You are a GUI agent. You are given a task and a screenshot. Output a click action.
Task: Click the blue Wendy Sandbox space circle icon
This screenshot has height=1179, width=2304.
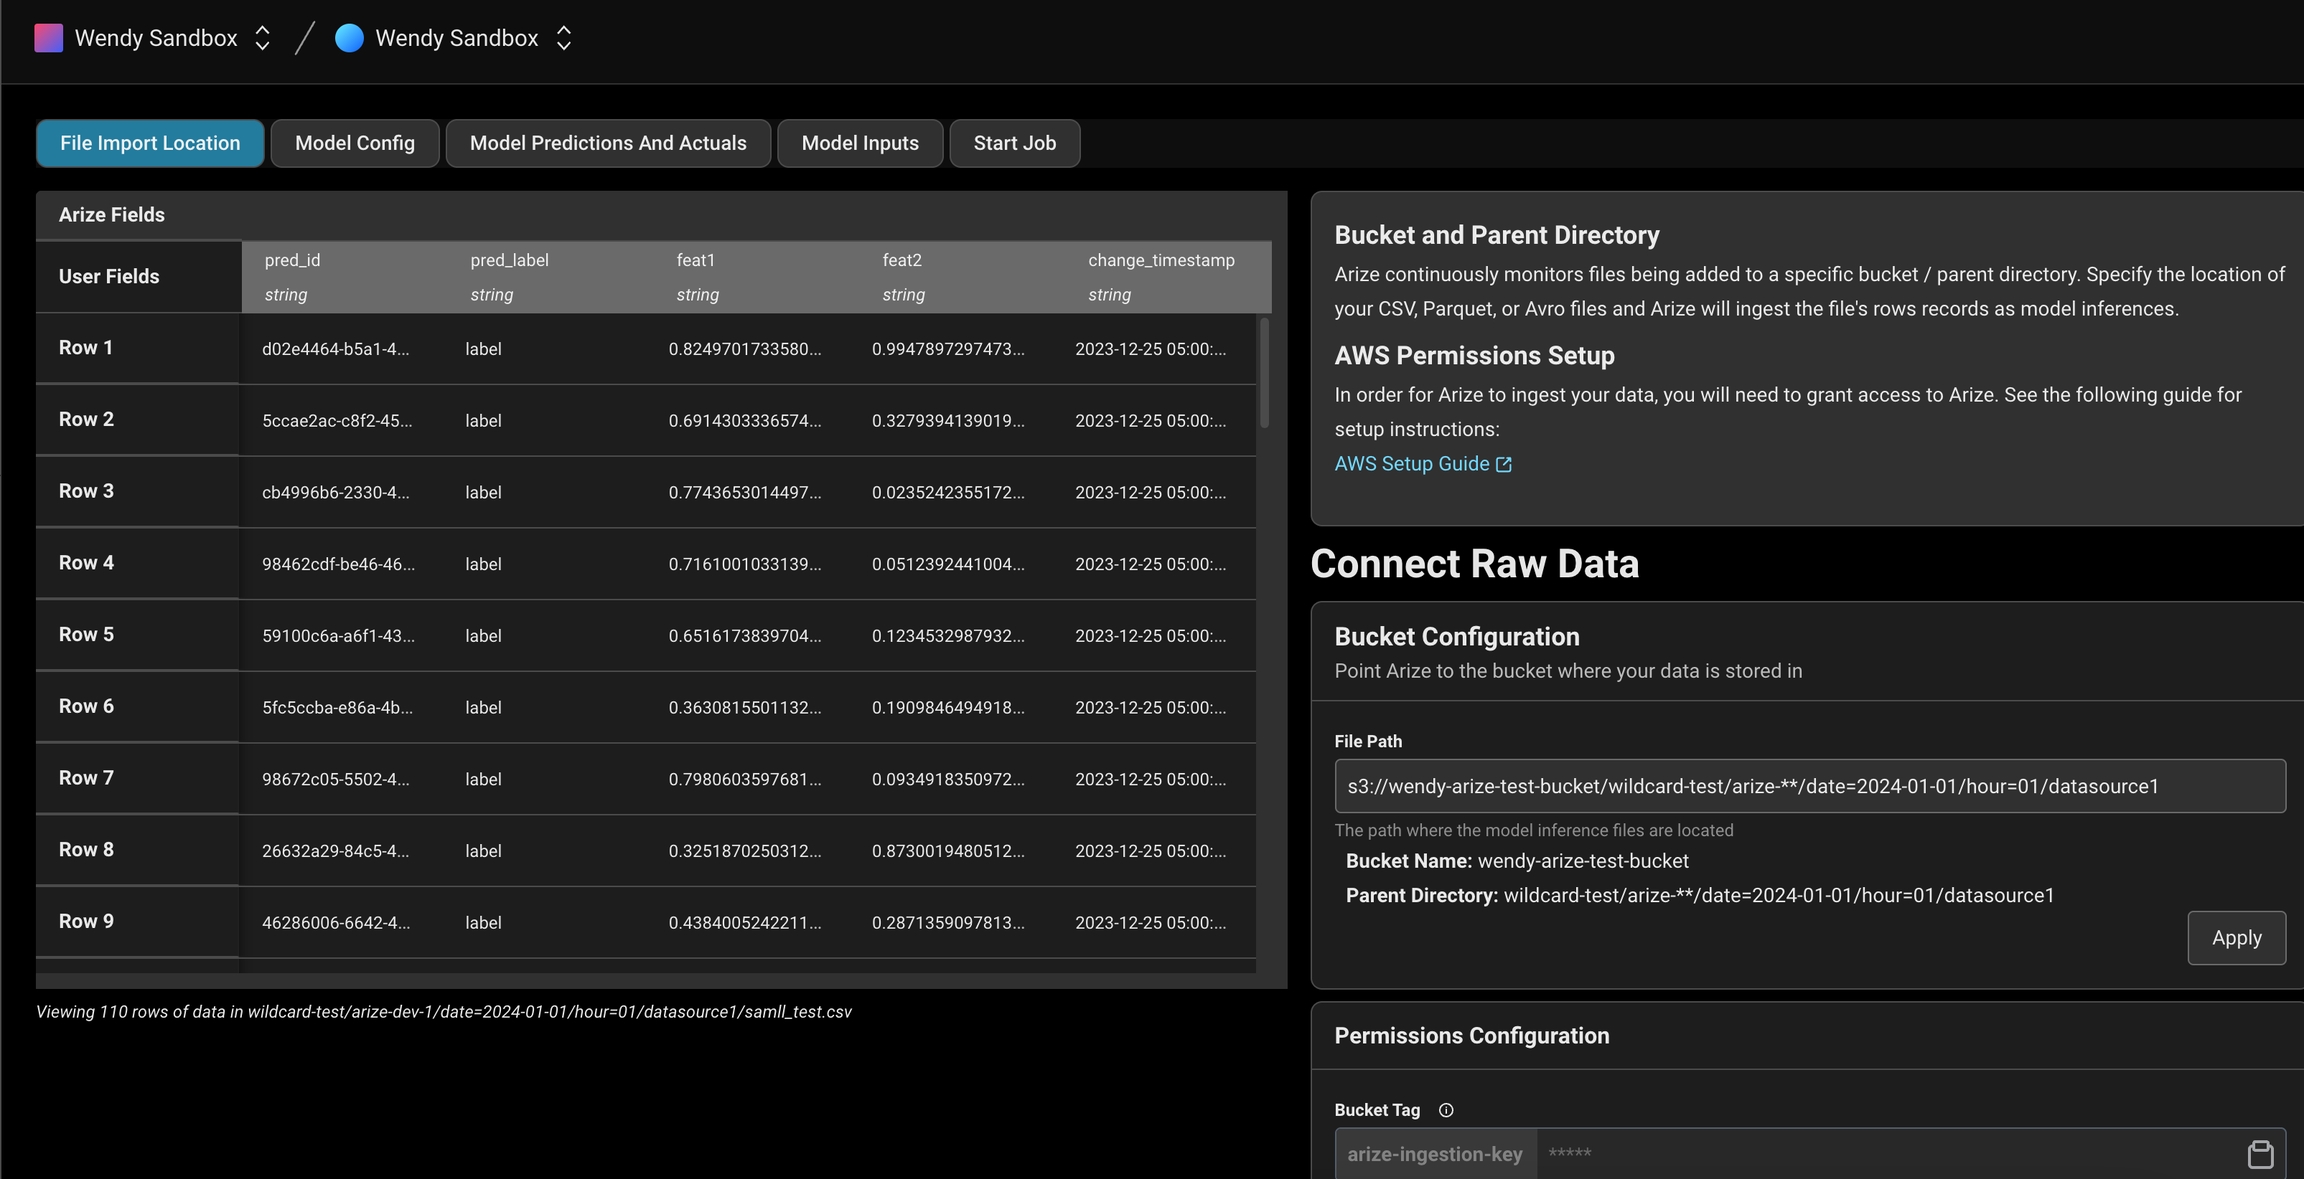click(349, 38)
